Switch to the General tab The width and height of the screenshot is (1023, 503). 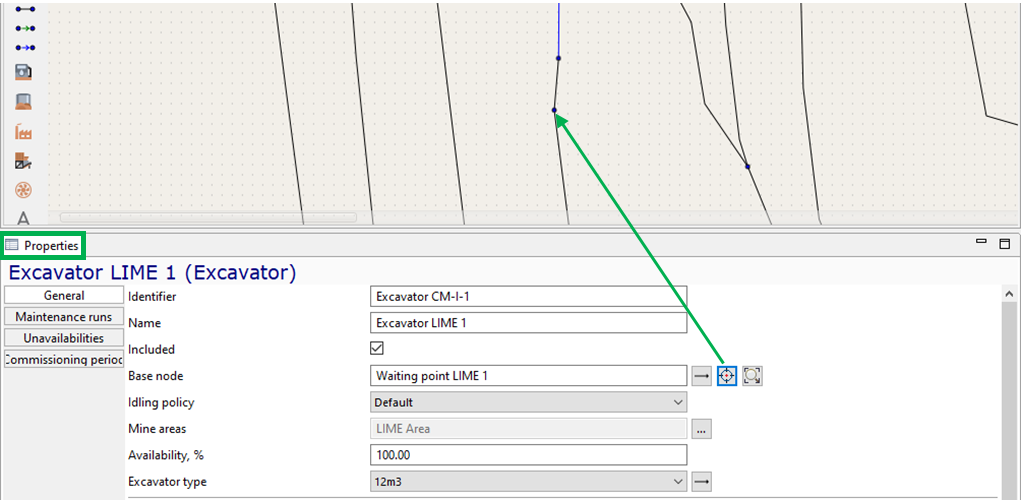[64, 296]
